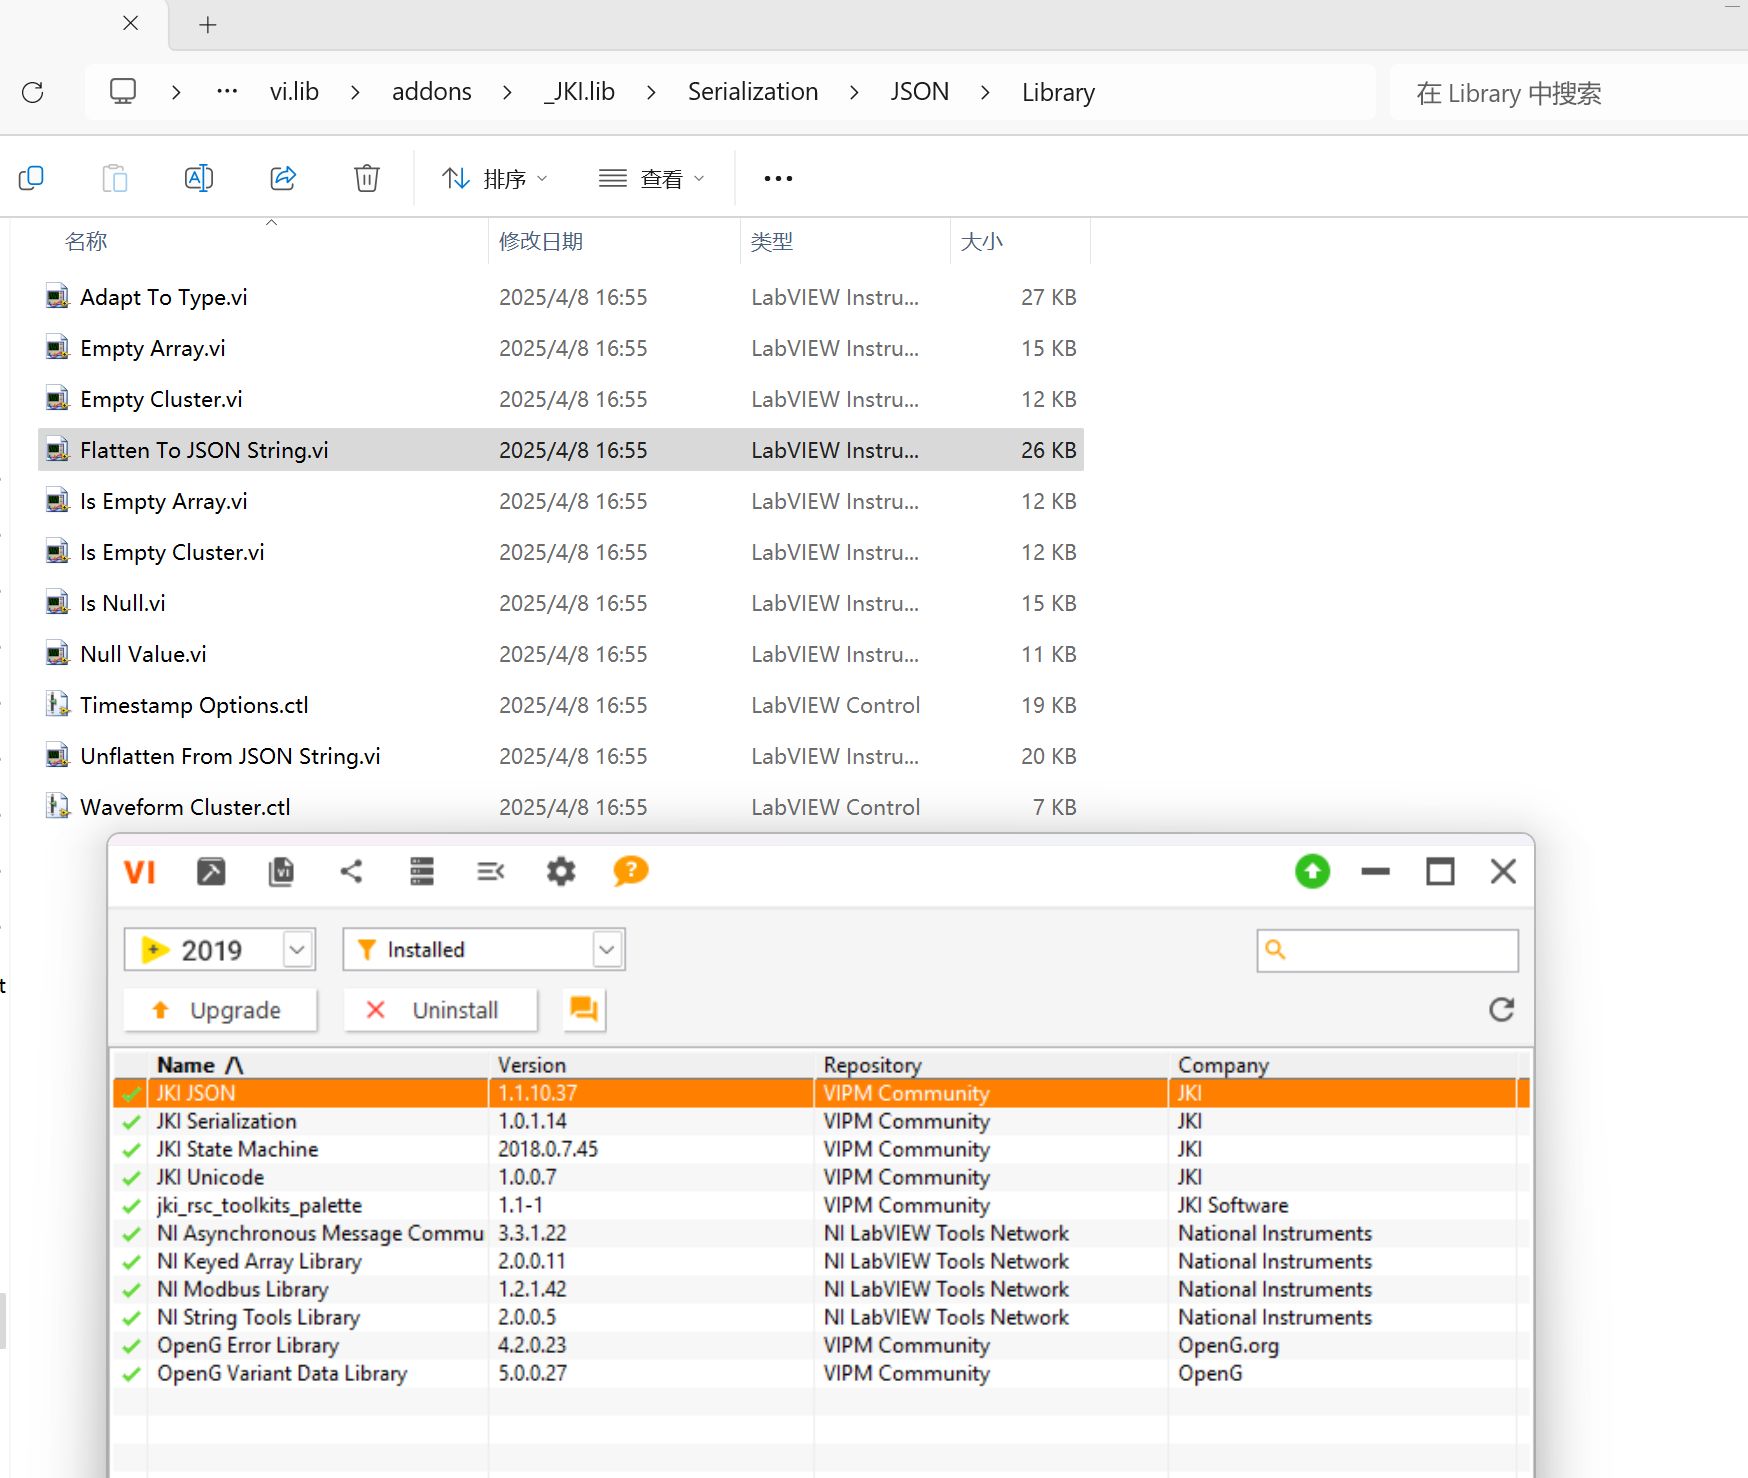1748x1478 pixels.
Task: Click the green update arrow icon
Action: click(1313, 872)
